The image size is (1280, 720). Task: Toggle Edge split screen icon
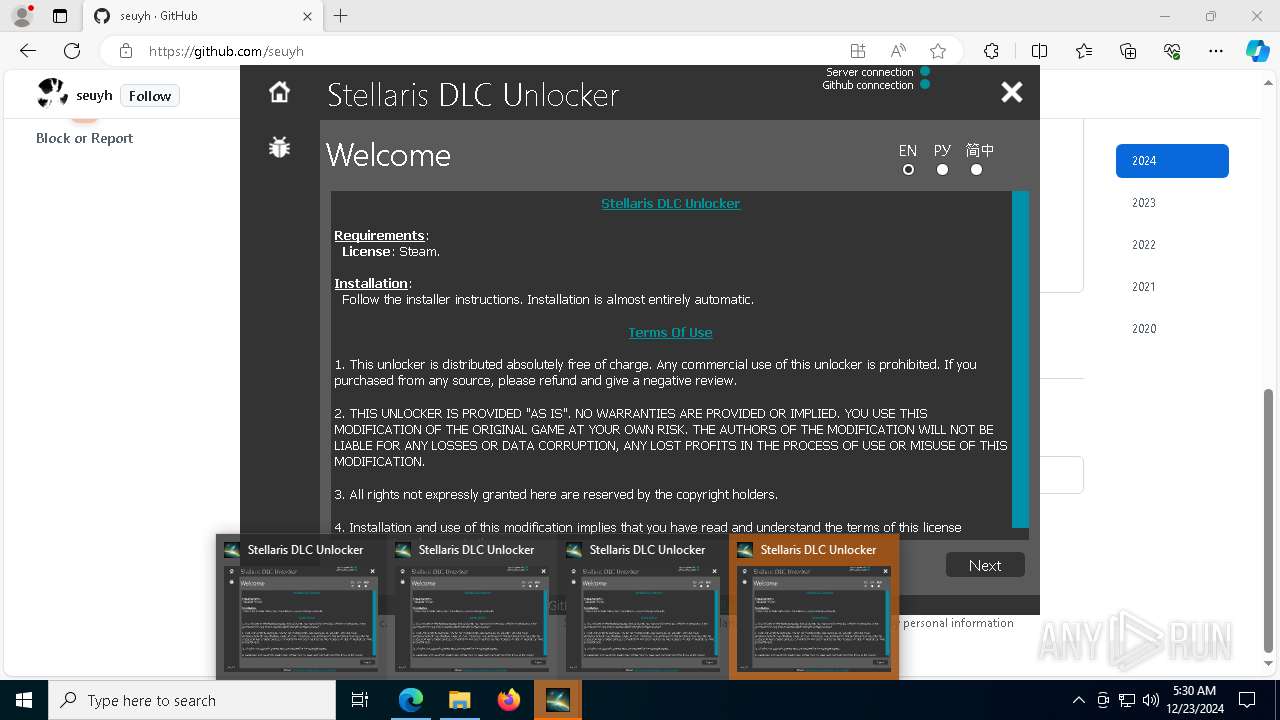(1039, 51)
